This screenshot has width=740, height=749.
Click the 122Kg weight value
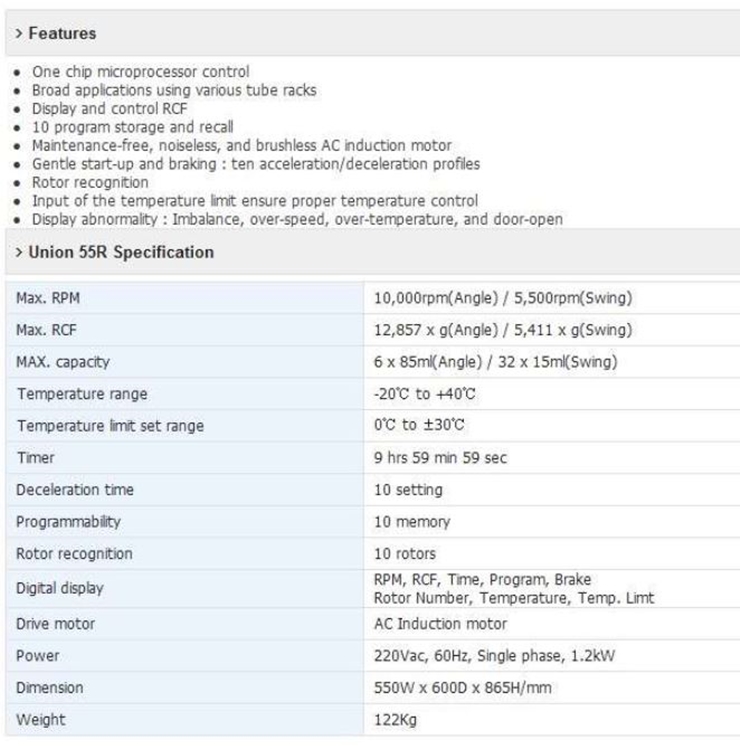click(395, 720)
